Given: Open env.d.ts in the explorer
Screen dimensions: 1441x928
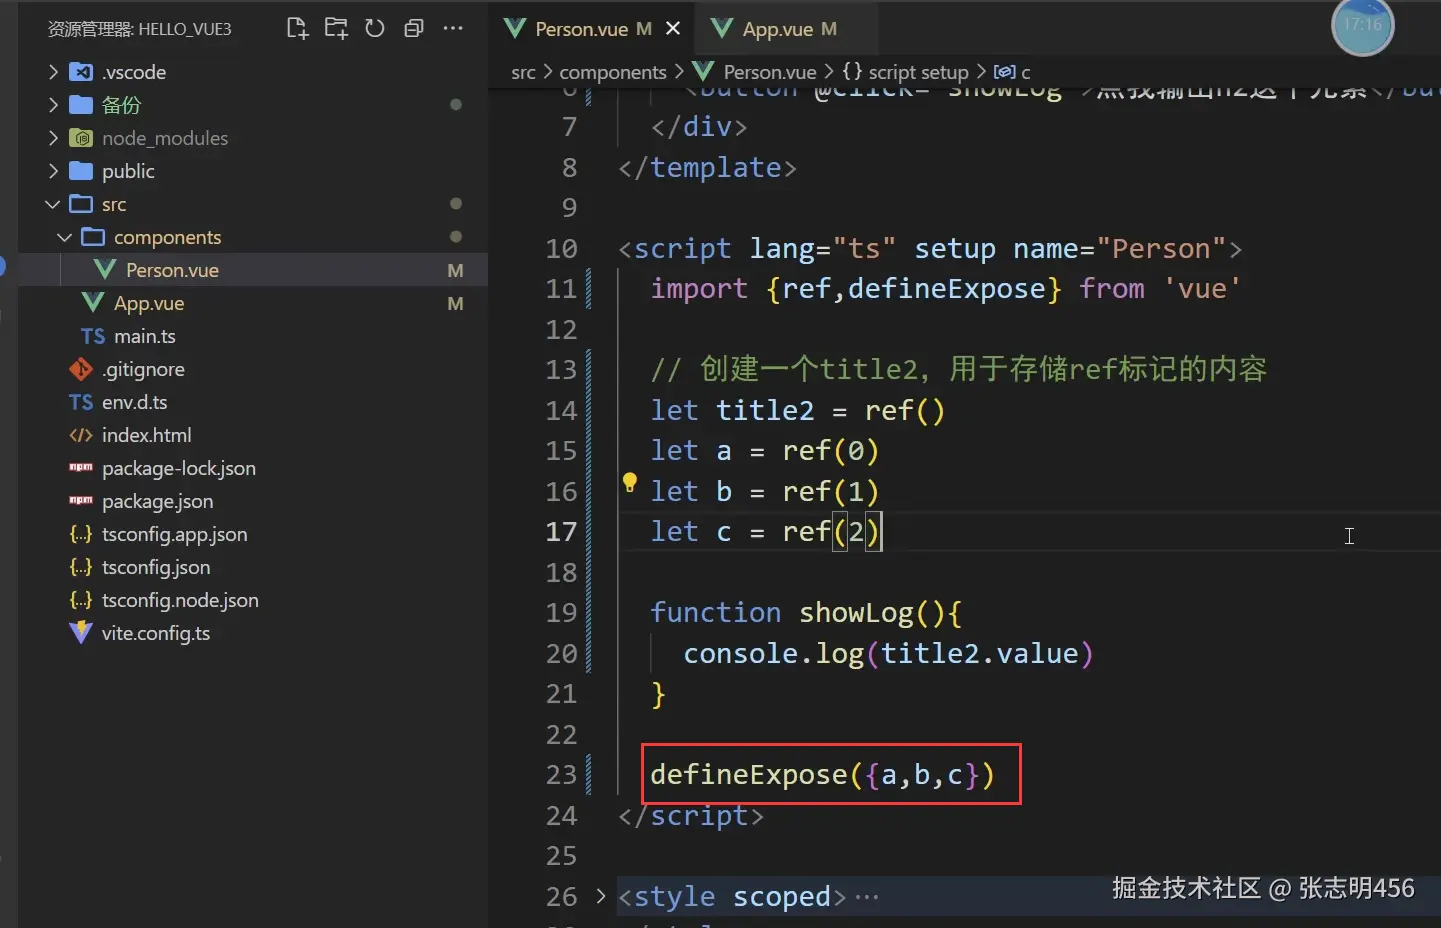Looking at the screenshot, I should [x=253, y=402].
